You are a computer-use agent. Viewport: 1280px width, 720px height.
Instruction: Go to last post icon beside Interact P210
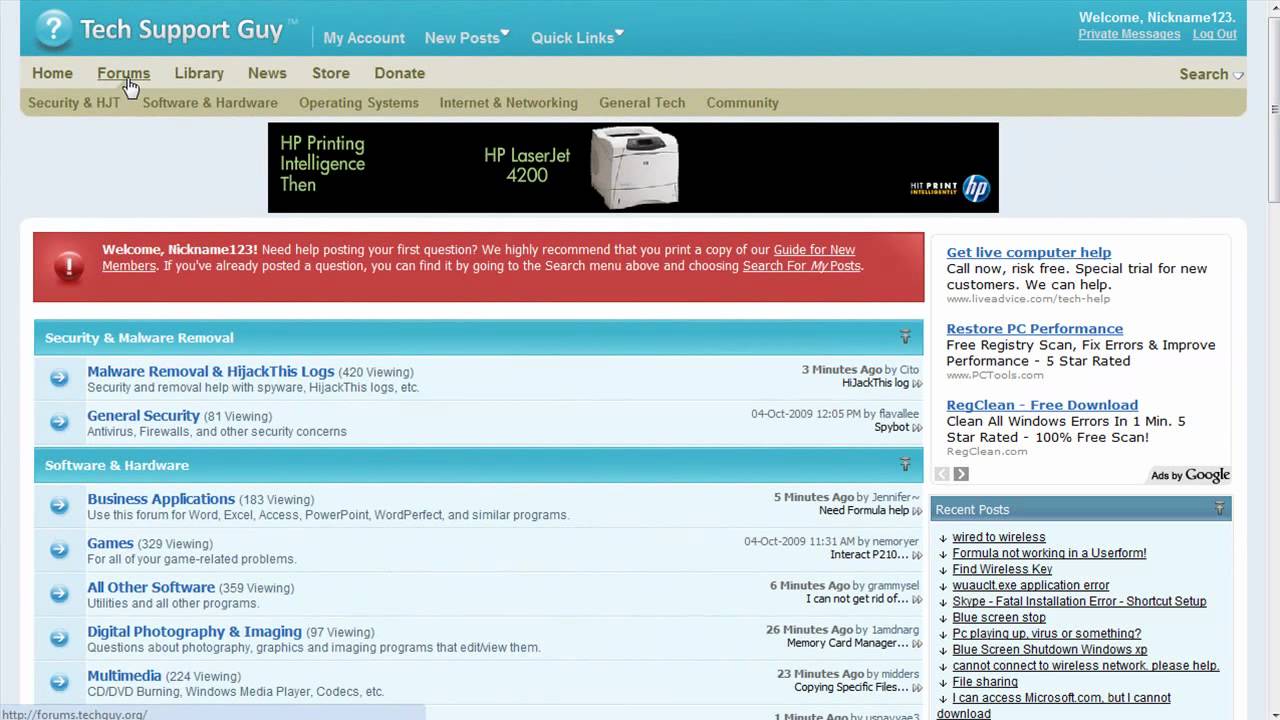coord(917,555)
